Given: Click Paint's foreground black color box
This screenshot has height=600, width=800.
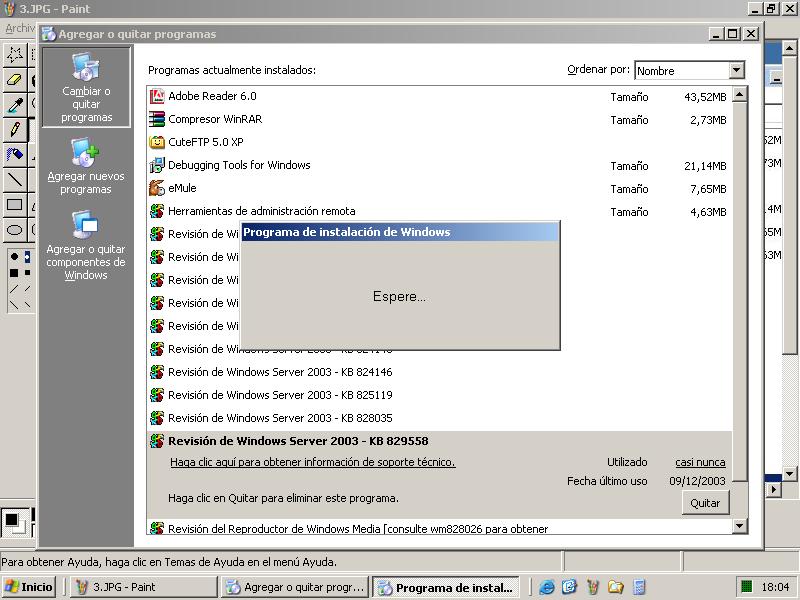Looking at the screenshot, I should 11,519.
